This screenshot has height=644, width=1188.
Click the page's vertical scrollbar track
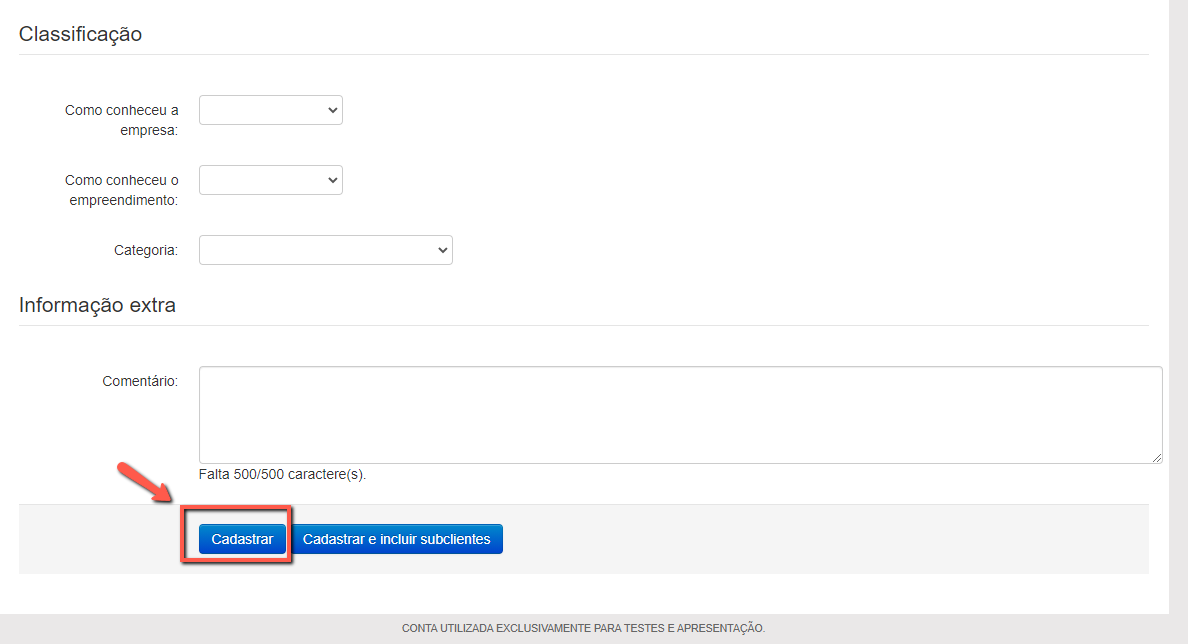pyautogui.click(x=1178, y=300)
